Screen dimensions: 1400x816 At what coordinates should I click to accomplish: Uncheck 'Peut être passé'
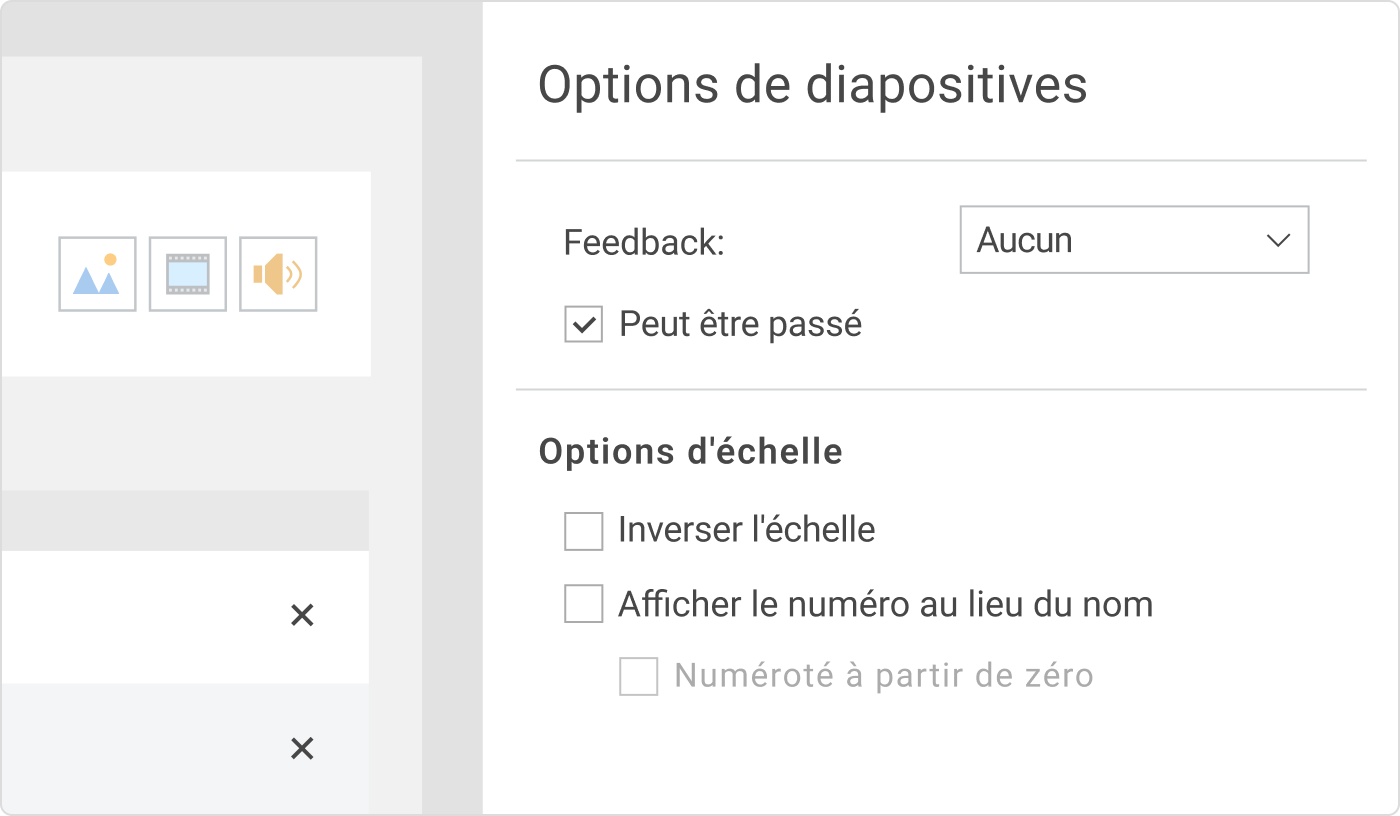[x=583, y=324]
